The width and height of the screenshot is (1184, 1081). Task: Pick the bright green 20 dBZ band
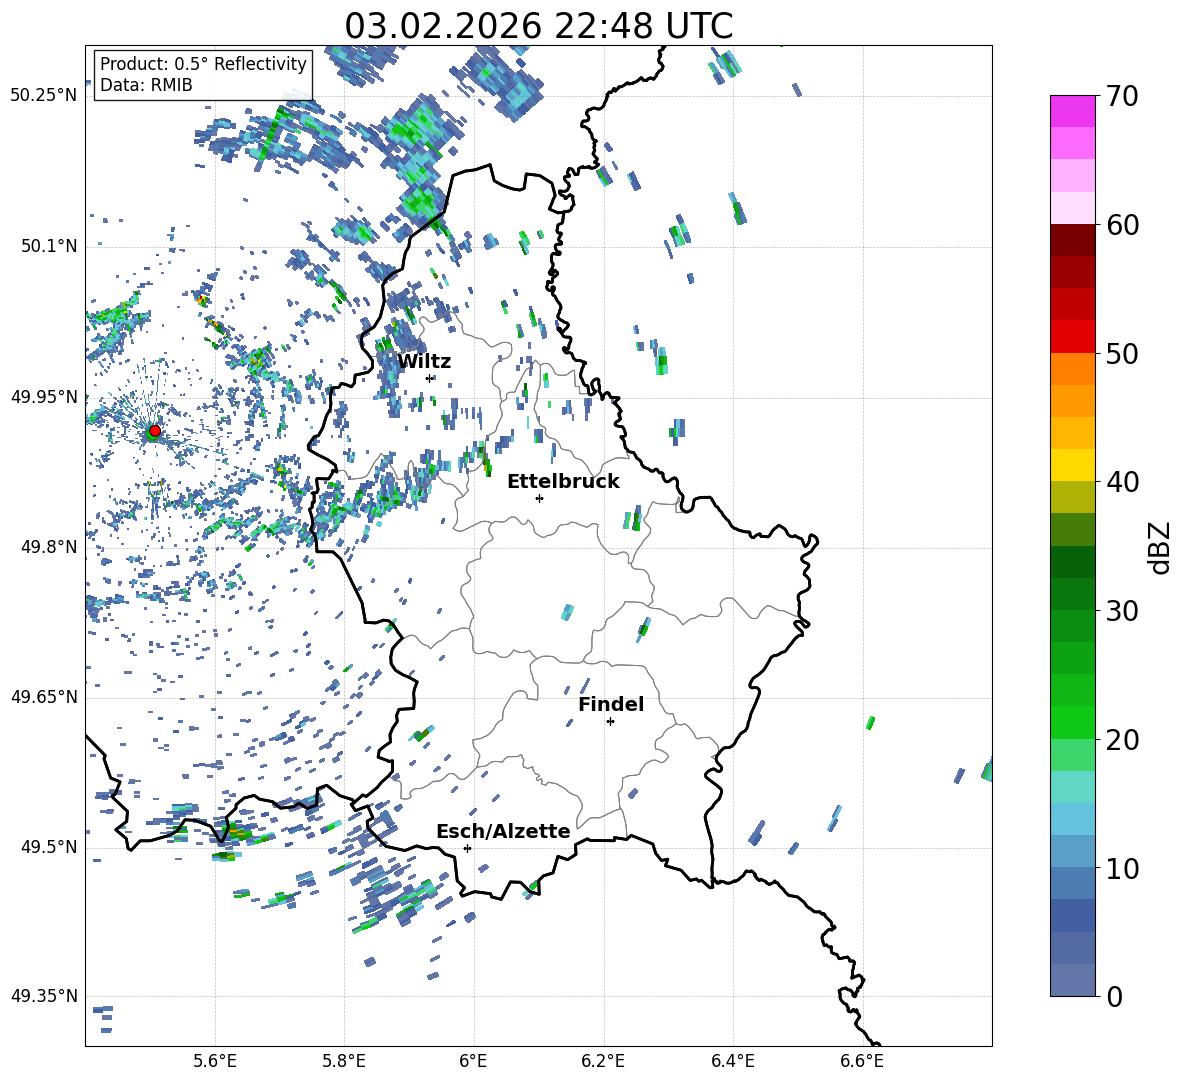coord(1072,722)
